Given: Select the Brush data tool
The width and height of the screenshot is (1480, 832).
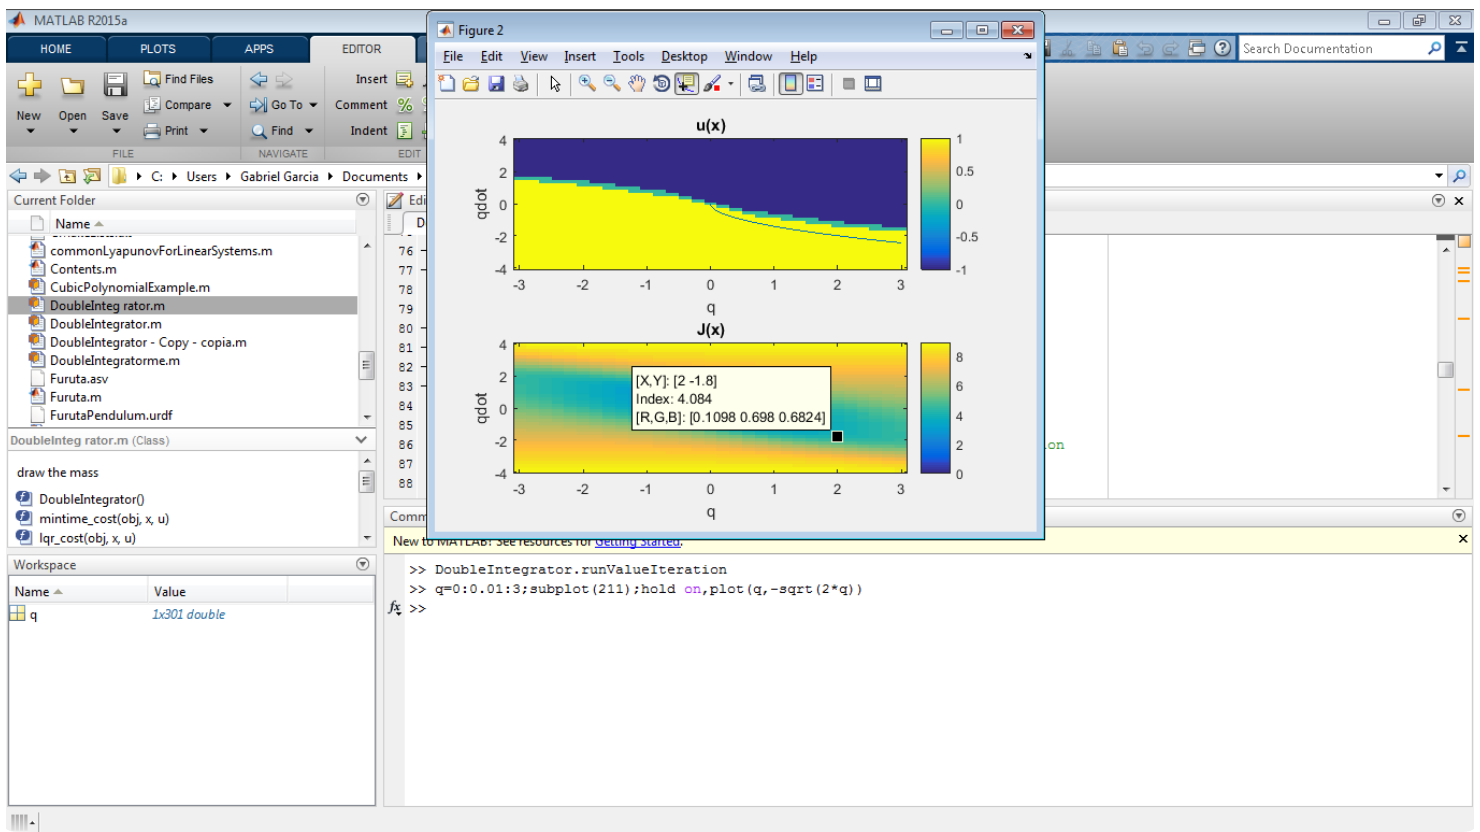Looking at the screenshot, I should point(712,84).
